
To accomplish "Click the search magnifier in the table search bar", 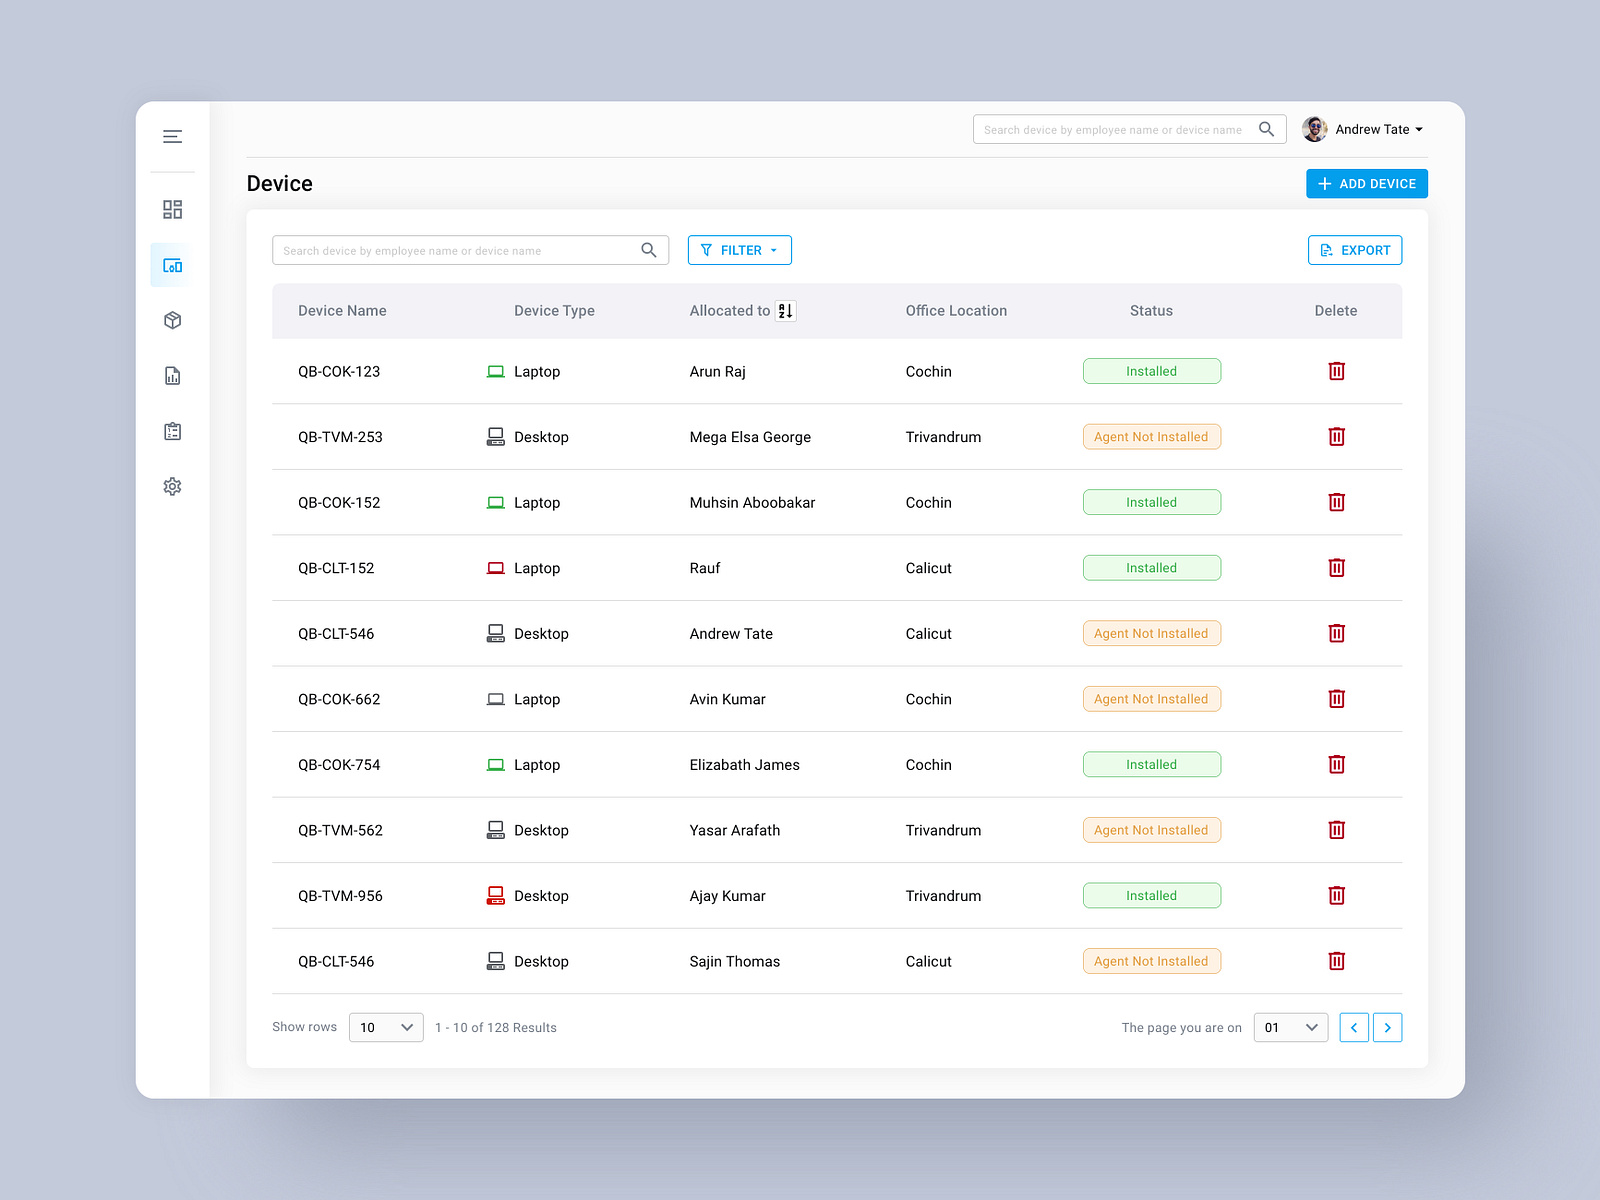I will (x=649, y=250).
